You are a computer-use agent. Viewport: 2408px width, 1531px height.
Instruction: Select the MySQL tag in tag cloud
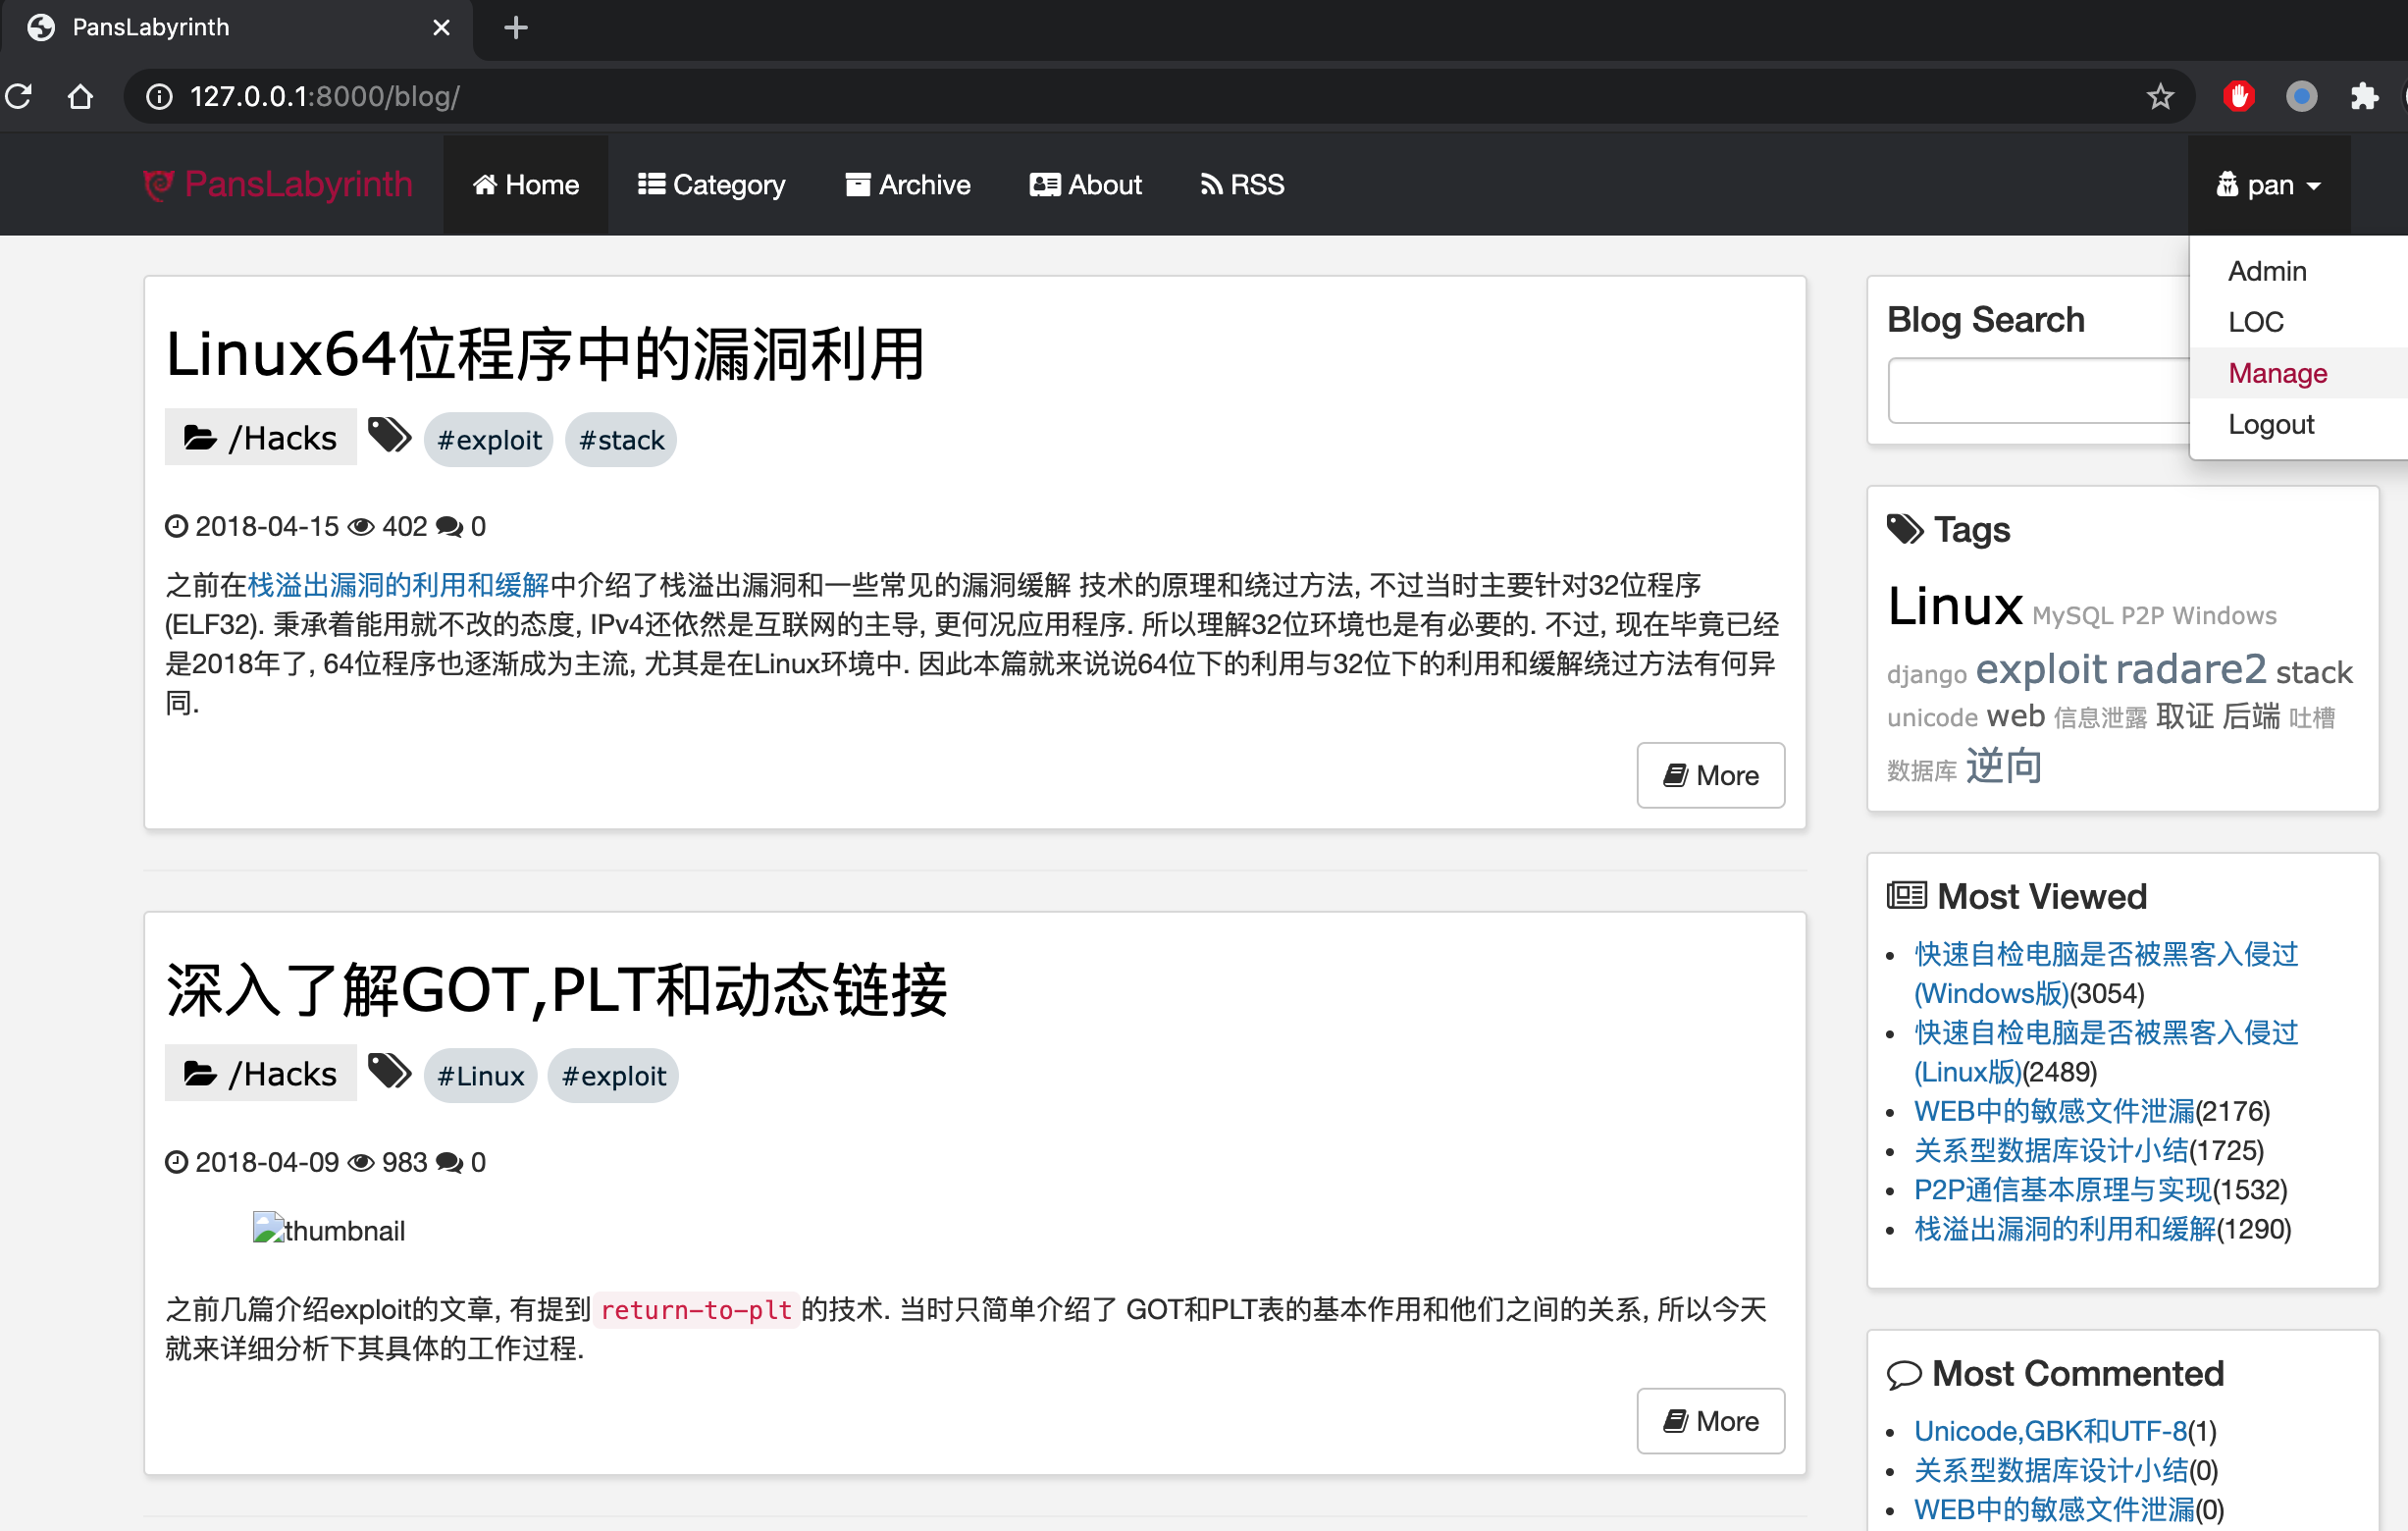[x=2071, y=615]
